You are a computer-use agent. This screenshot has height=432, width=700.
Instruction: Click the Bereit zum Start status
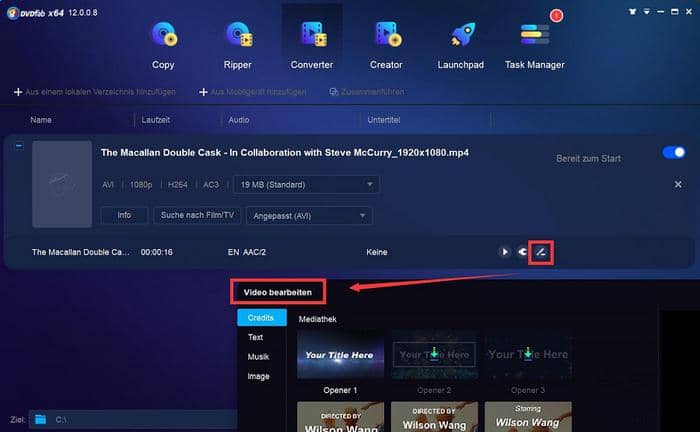(x=588, y=158)
